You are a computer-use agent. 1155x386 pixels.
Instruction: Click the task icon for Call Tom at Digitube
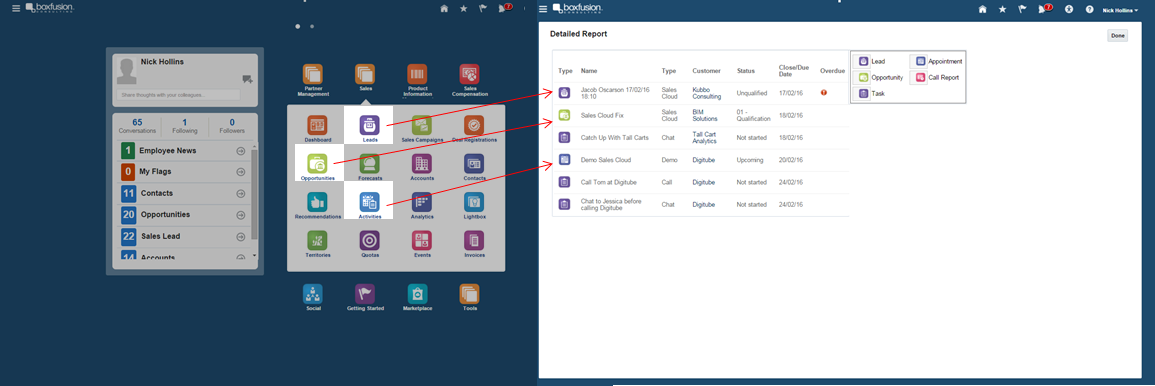pos(564,182)
